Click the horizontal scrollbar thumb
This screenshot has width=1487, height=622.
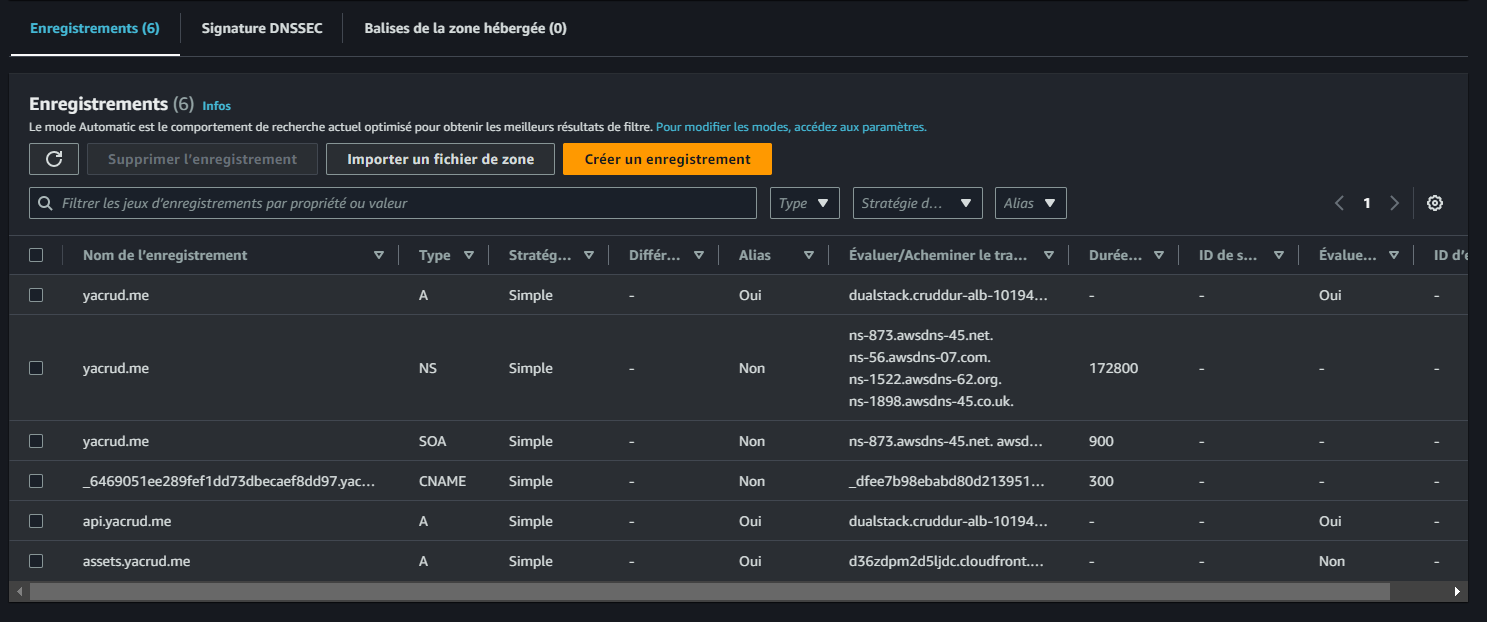pyautogui.click(x=709, y=592)
